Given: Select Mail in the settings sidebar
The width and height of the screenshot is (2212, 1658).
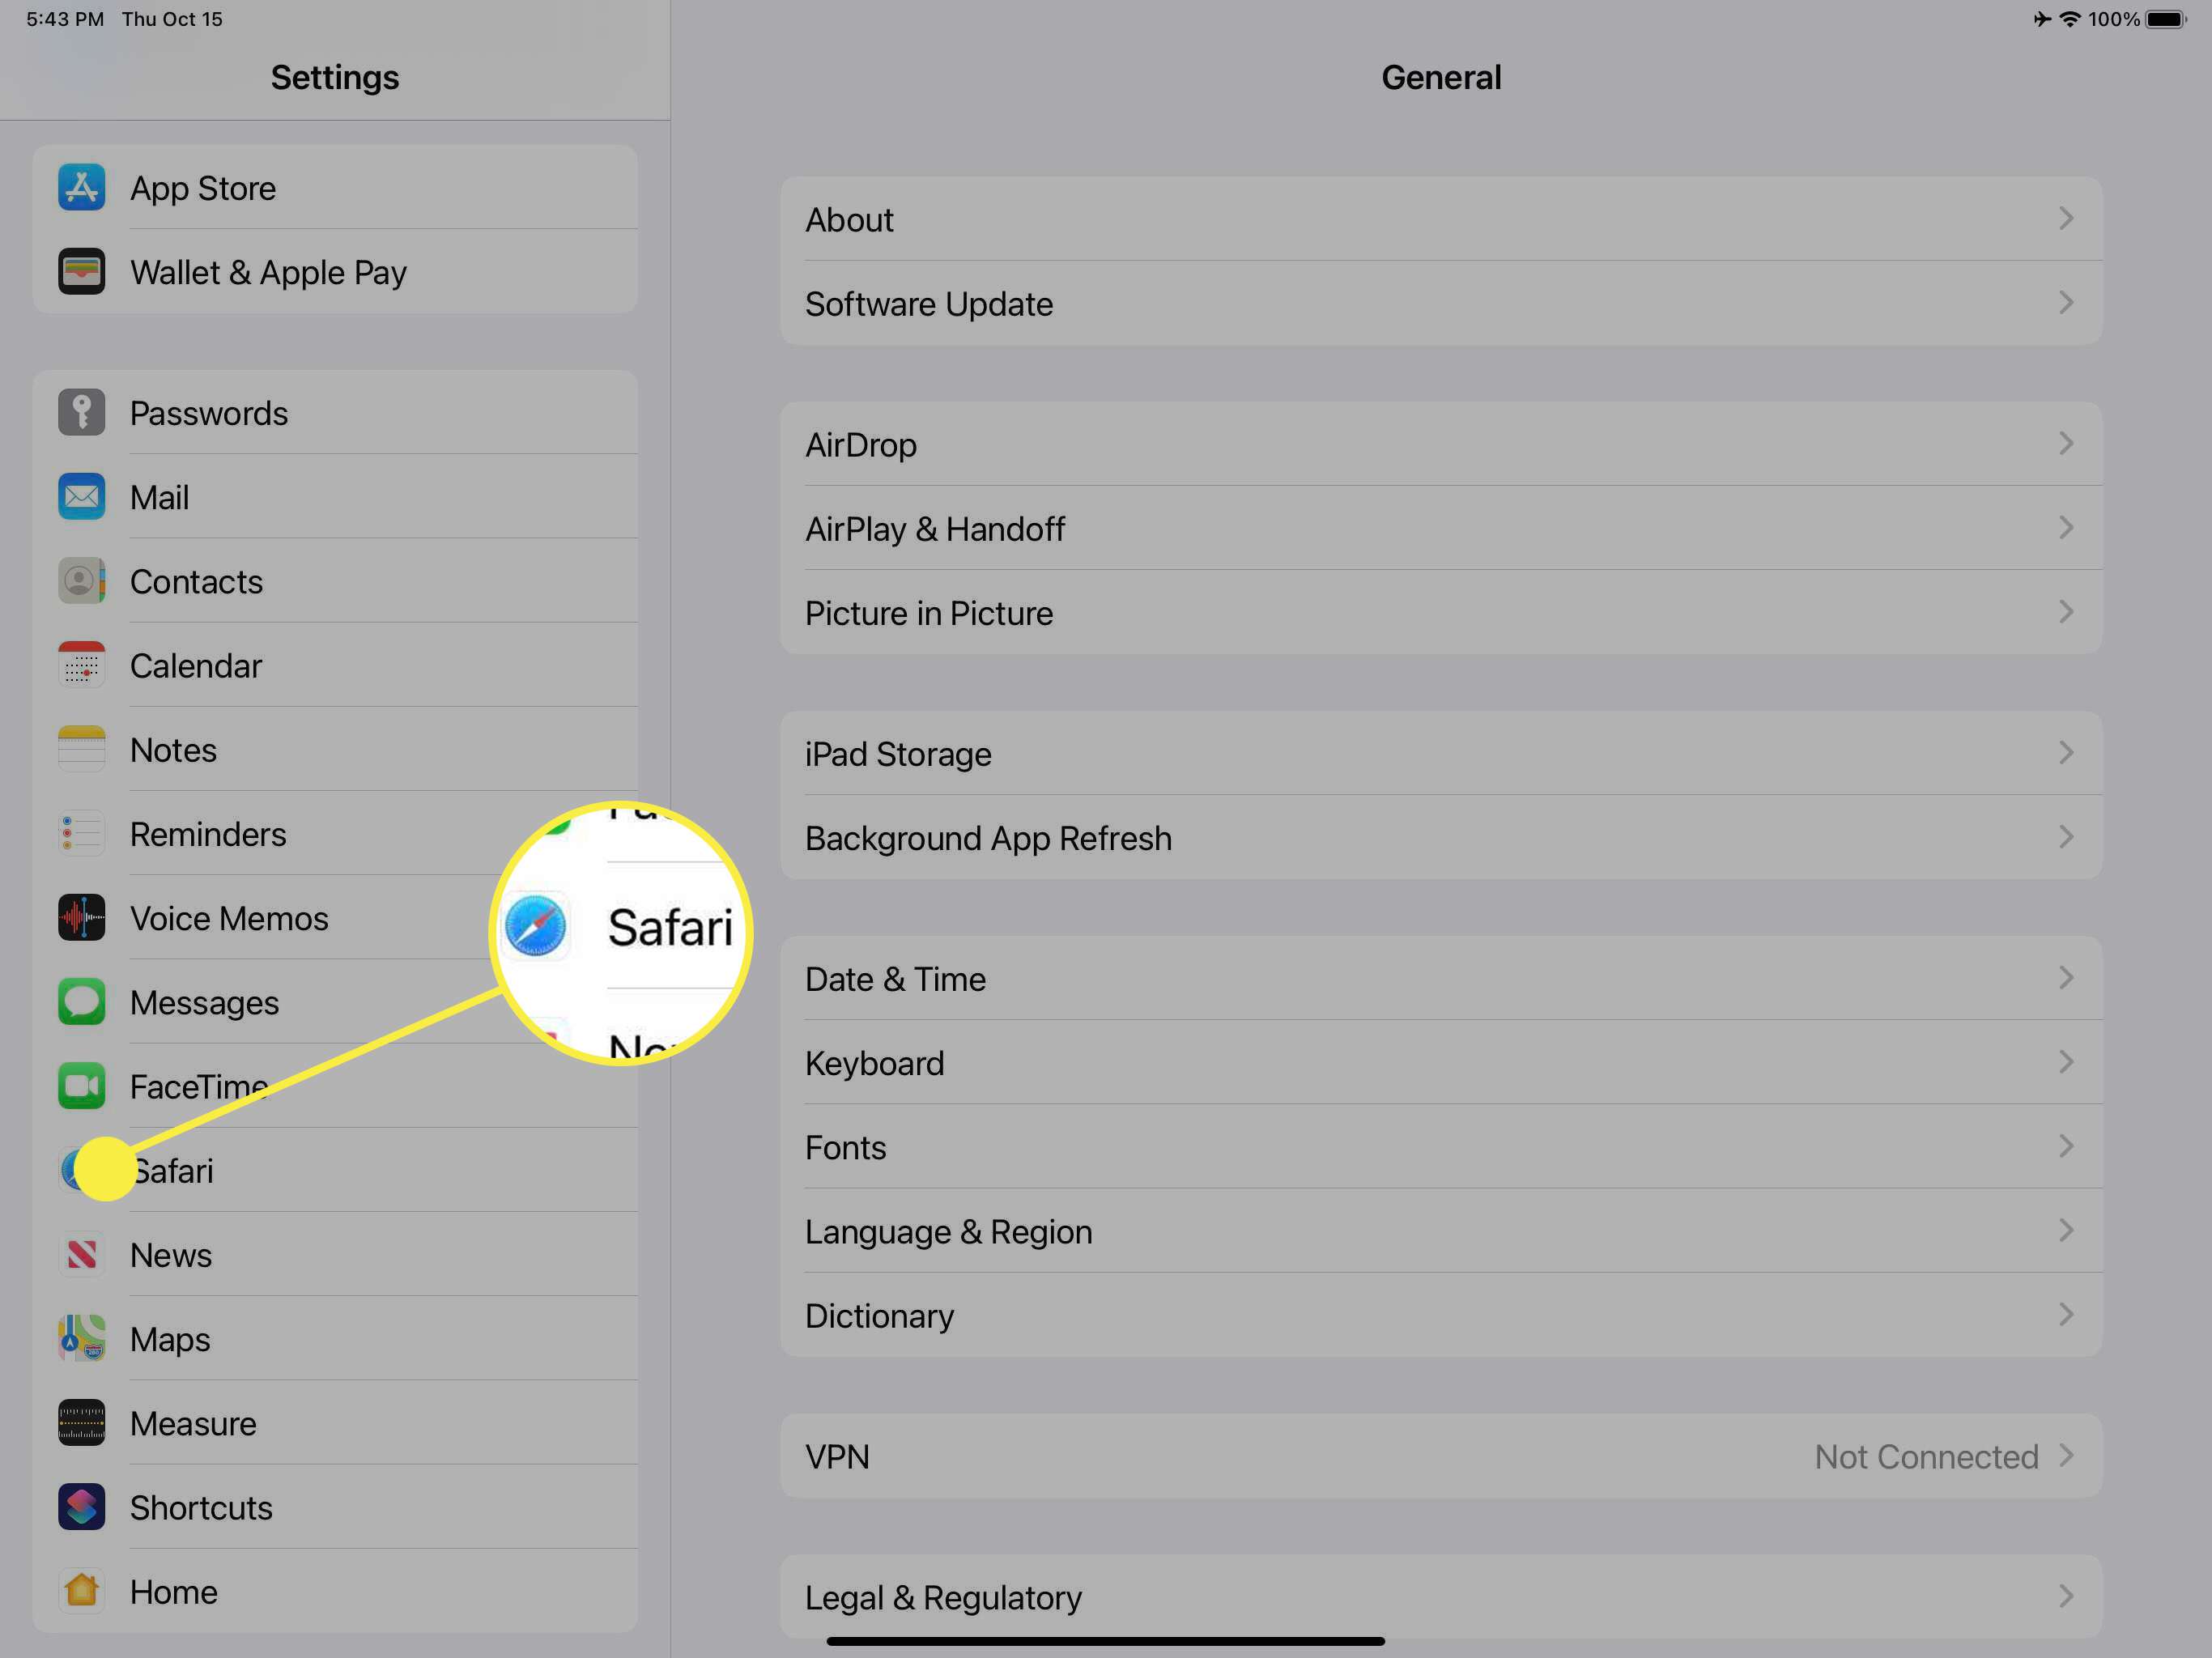Looking at the screenshot, I should 335,496.
